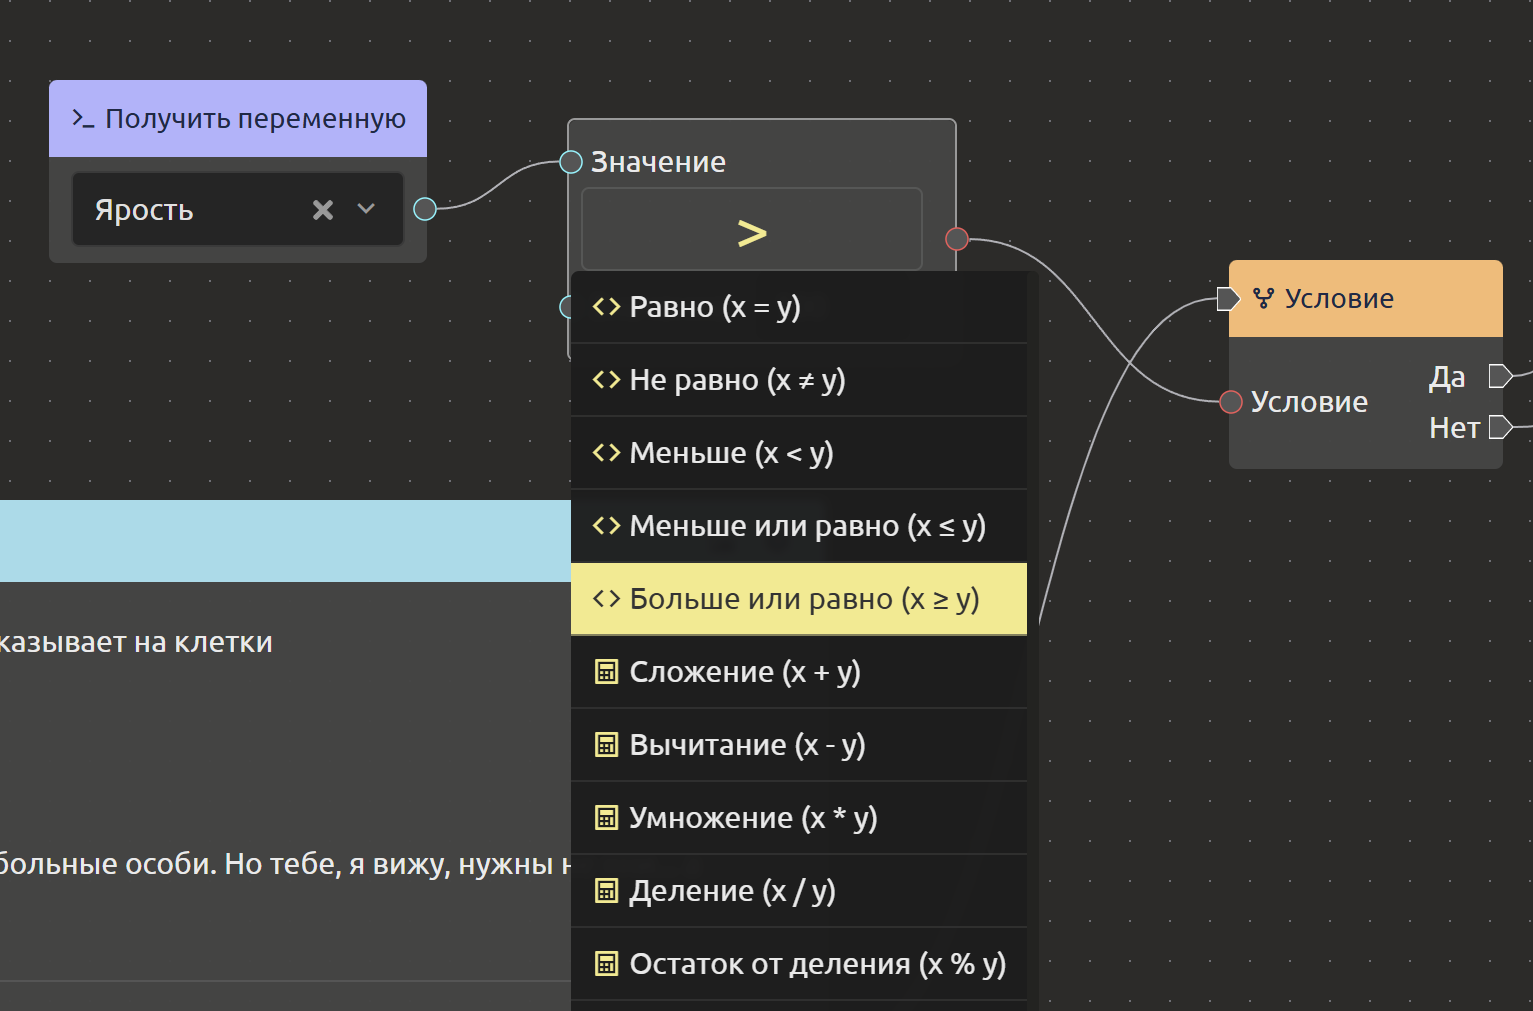
Task: Click calculator icon by Остаток от деления
Action: coord(606,964)
